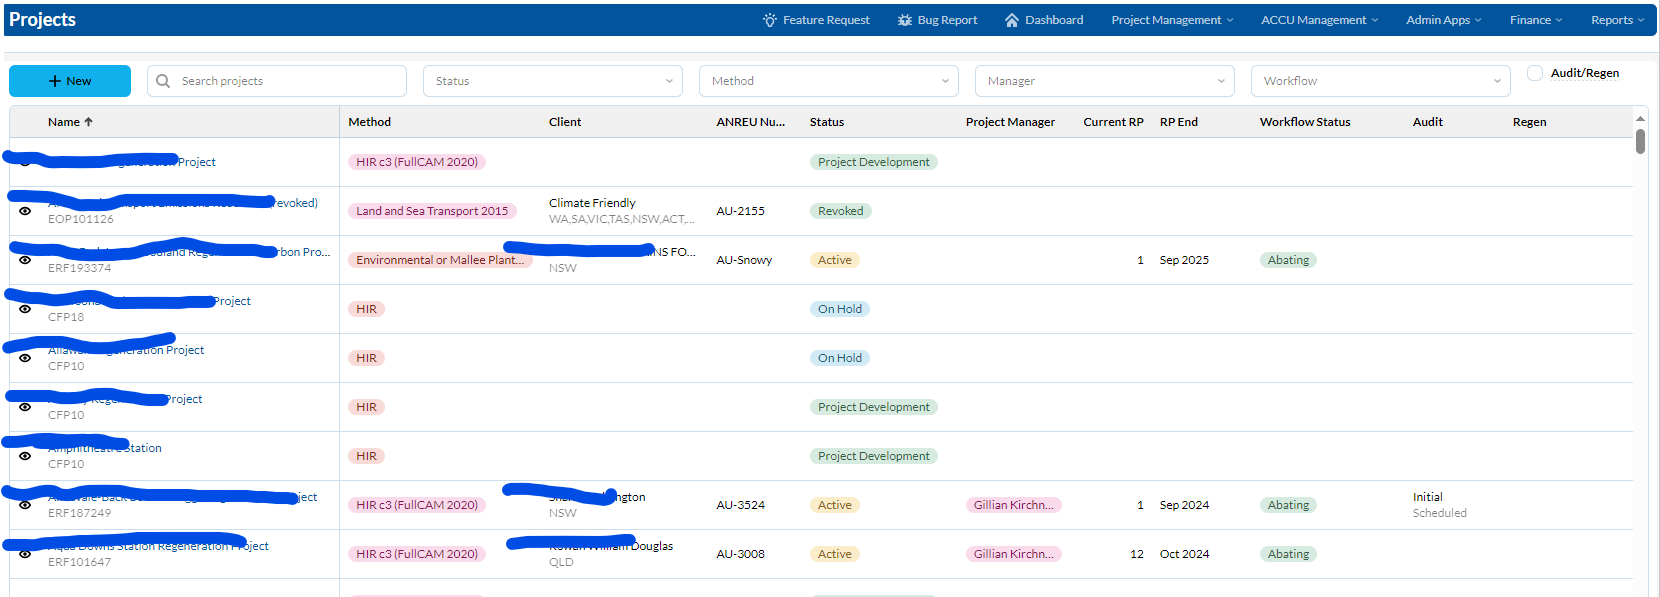Sort by ANREU Nu... column header
The width and height of the screenshot is (1660, 597).
751,122
